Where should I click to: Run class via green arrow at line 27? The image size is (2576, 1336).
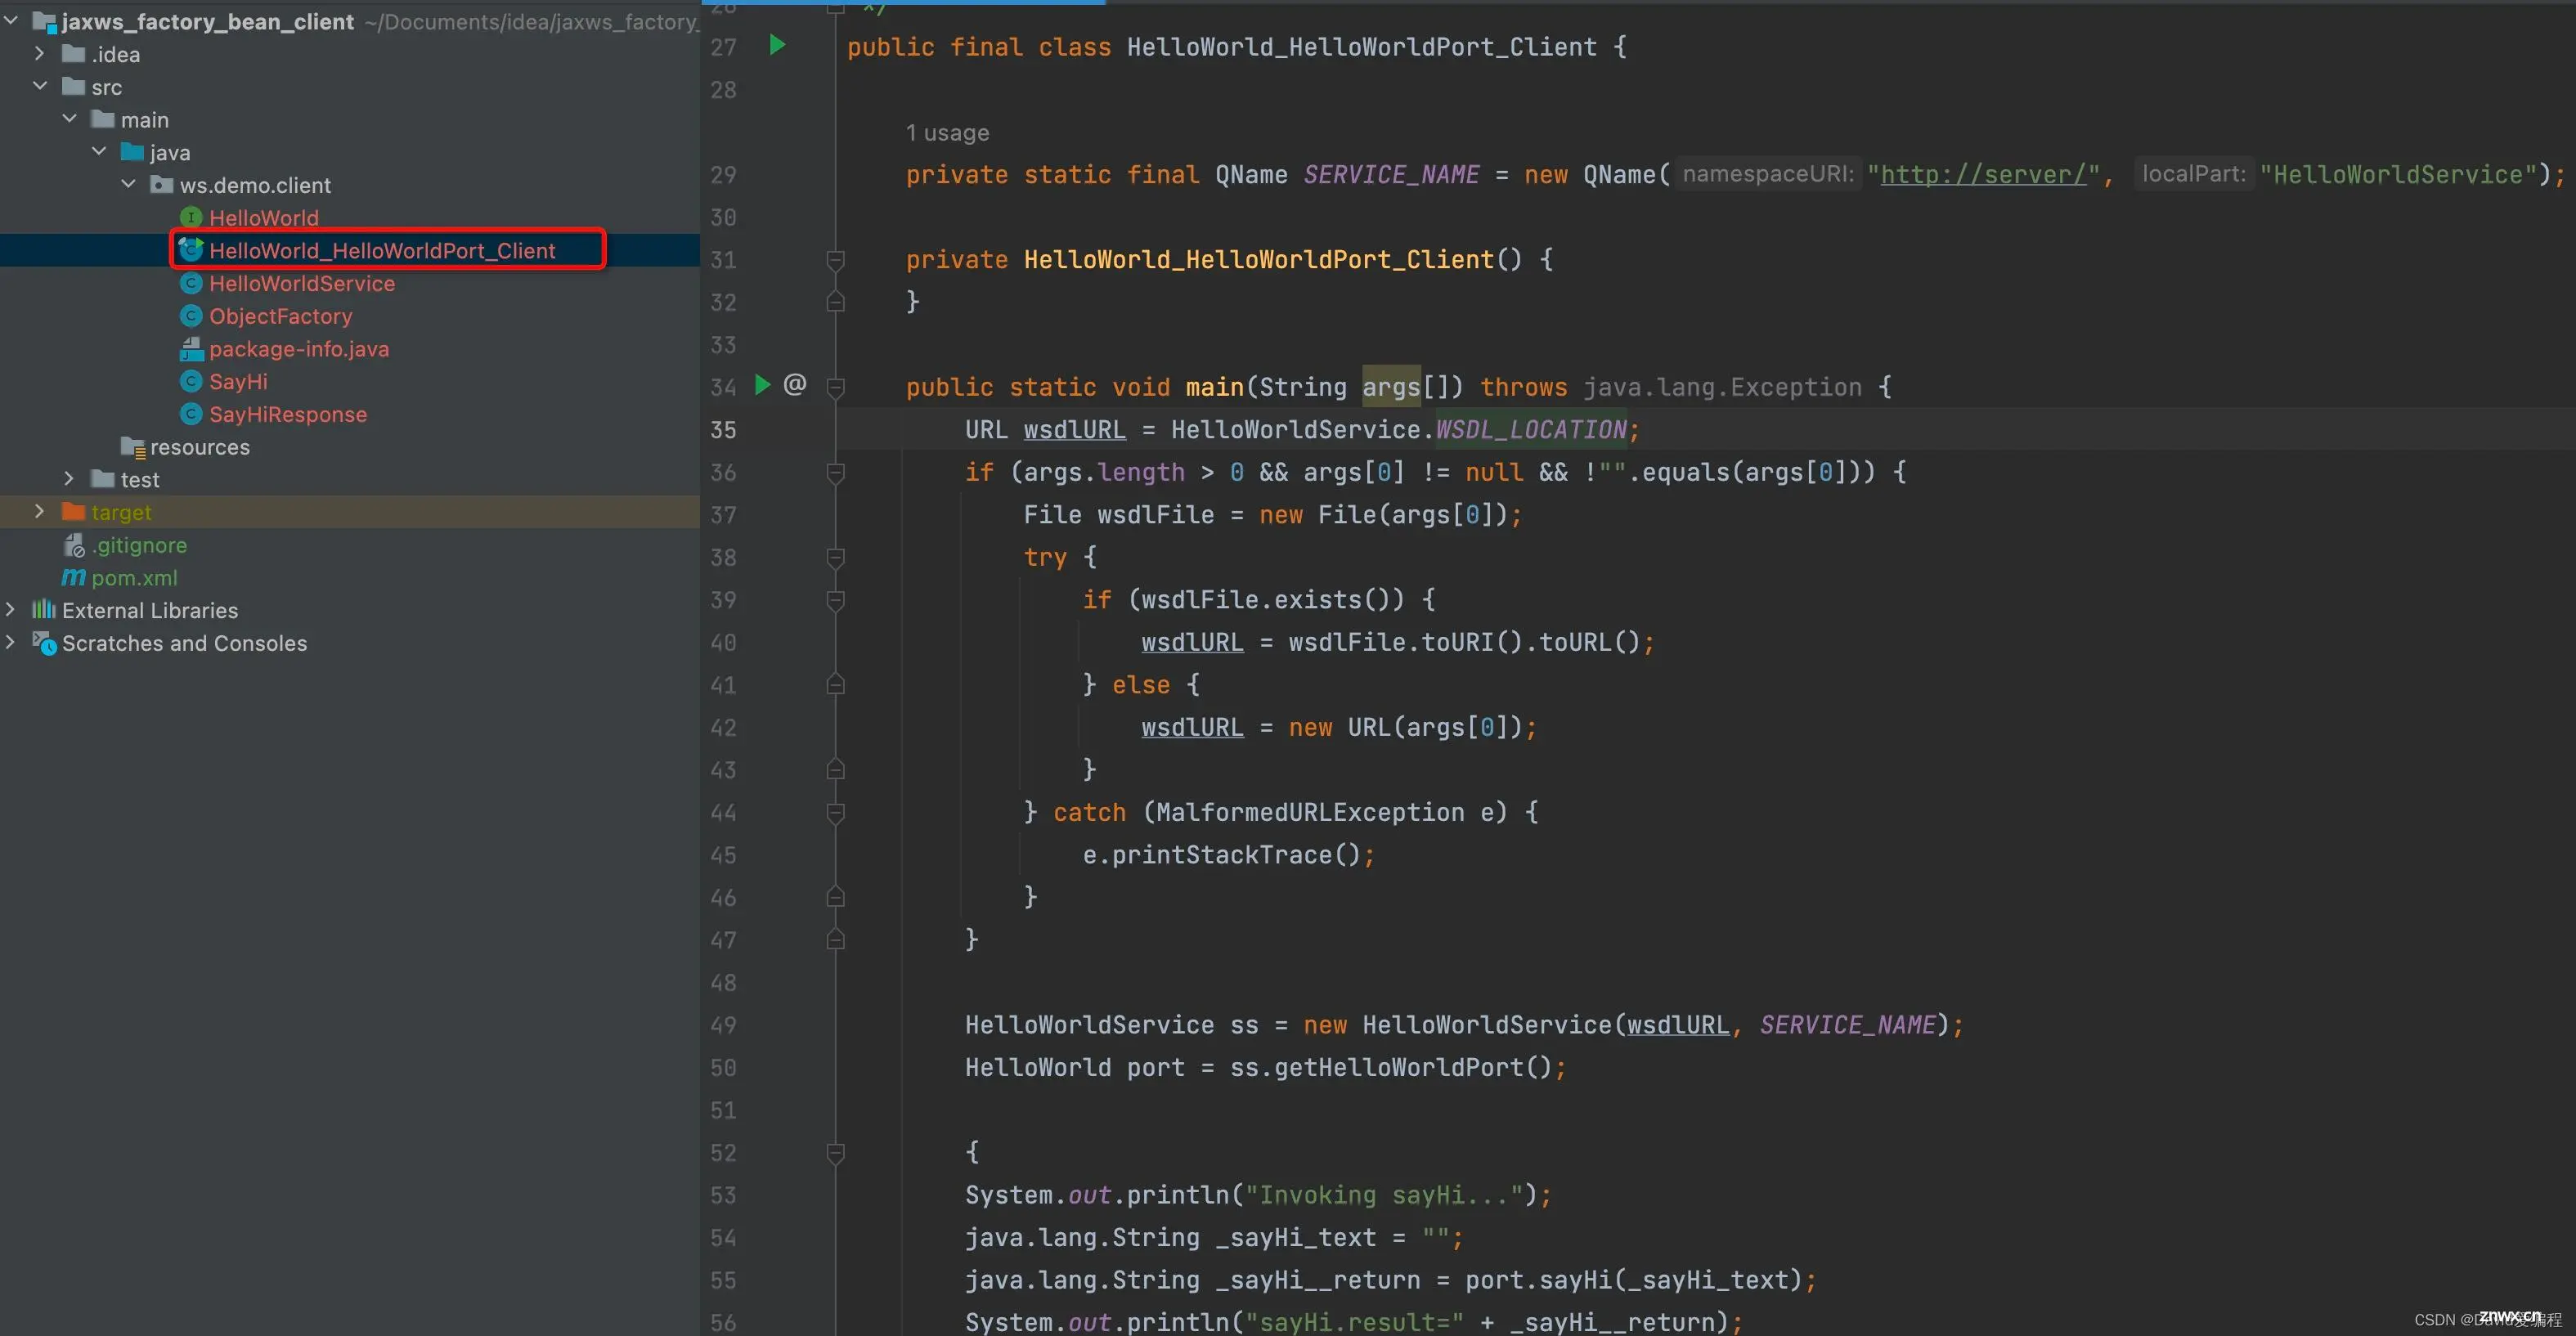pos(777,45)
